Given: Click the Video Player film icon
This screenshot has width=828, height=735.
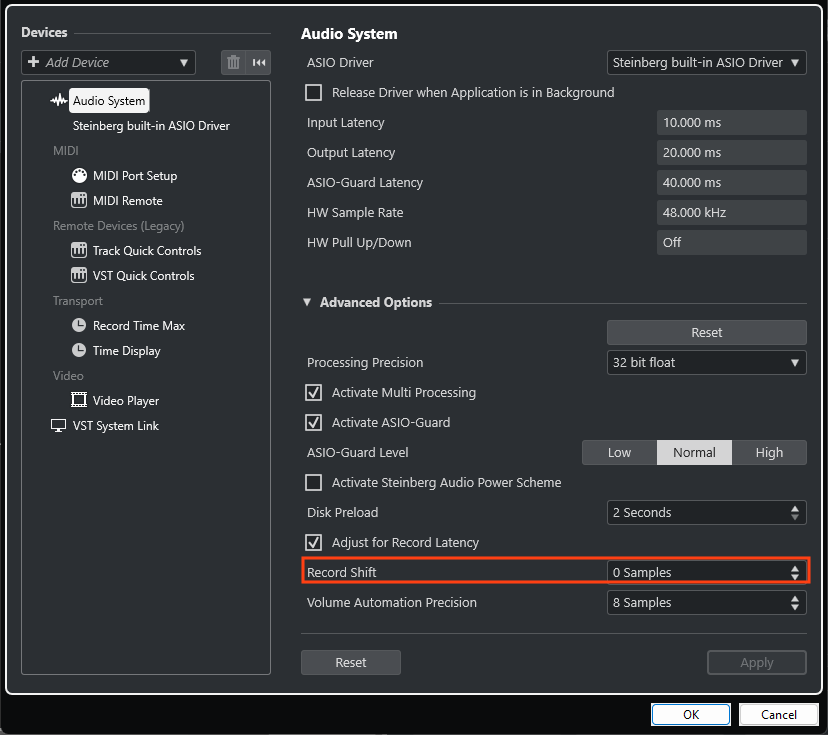Looking at the screenshot, I should pos(79,400).
